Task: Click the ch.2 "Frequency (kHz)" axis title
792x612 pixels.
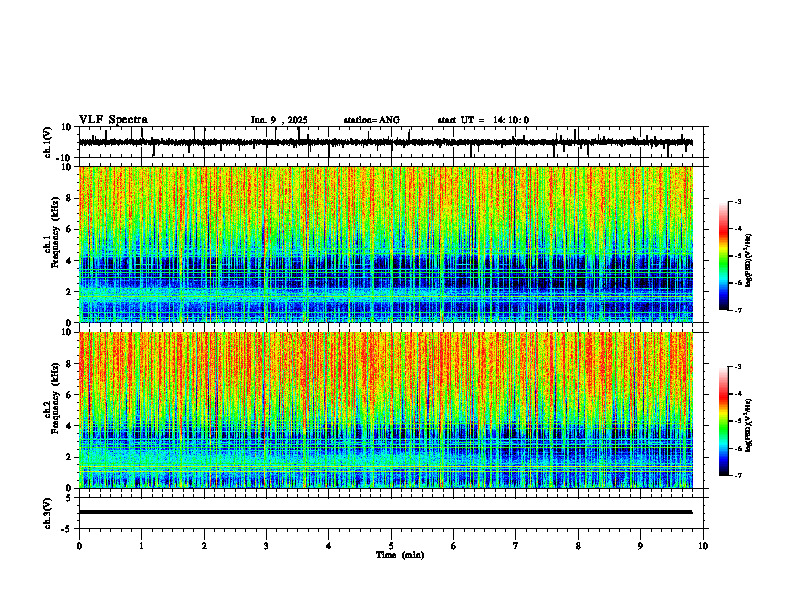Action: (55, 397)
